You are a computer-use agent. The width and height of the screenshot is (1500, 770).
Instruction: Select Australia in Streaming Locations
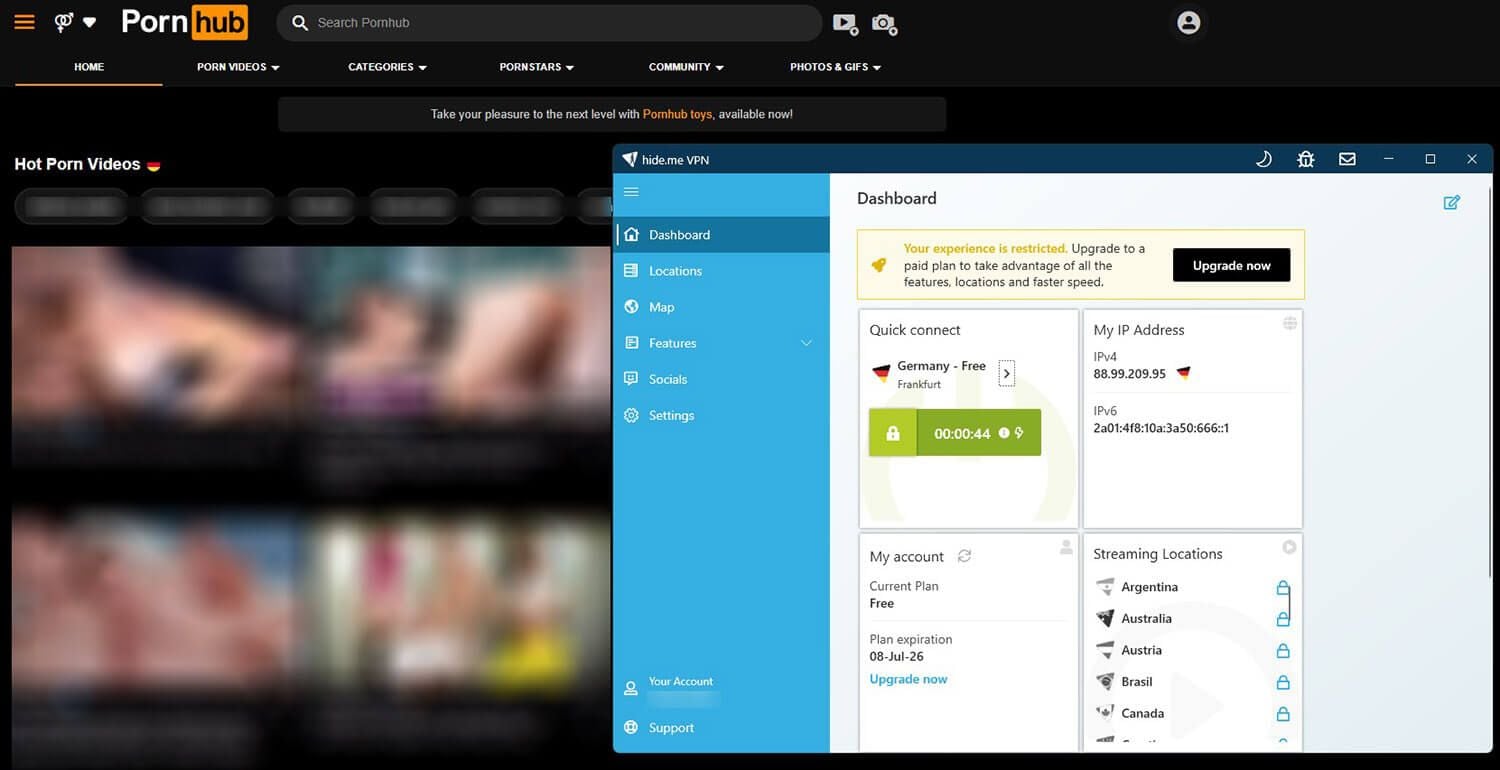(1146, 619)
